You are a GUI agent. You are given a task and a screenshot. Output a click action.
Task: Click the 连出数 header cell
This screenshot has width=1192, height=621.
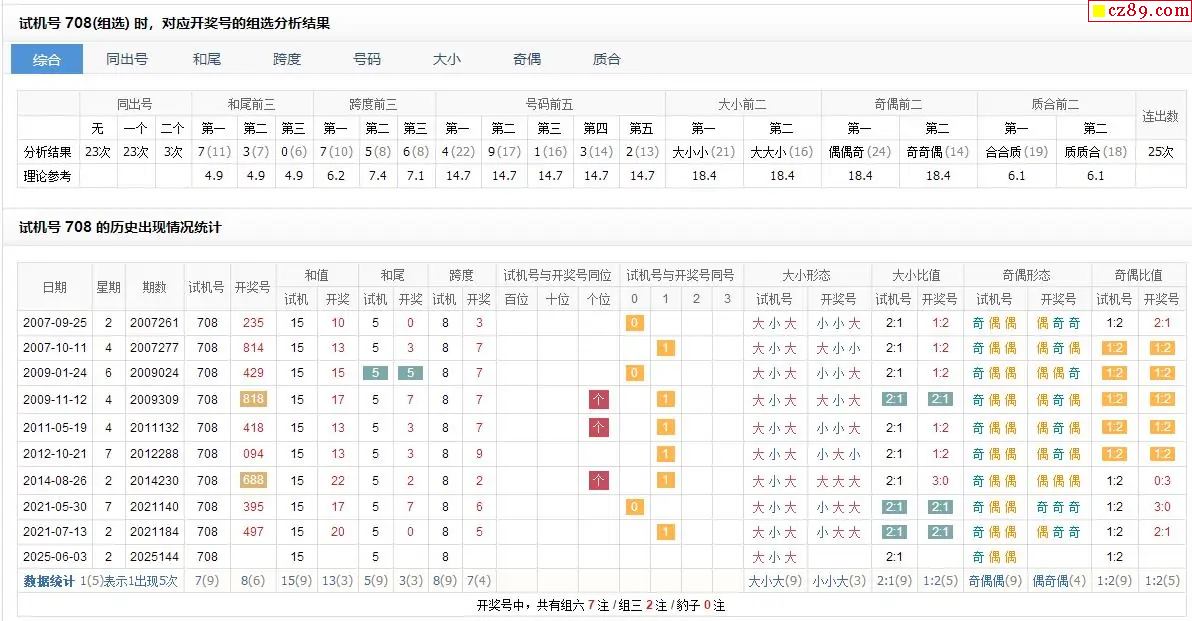(x=1160, y=116)
